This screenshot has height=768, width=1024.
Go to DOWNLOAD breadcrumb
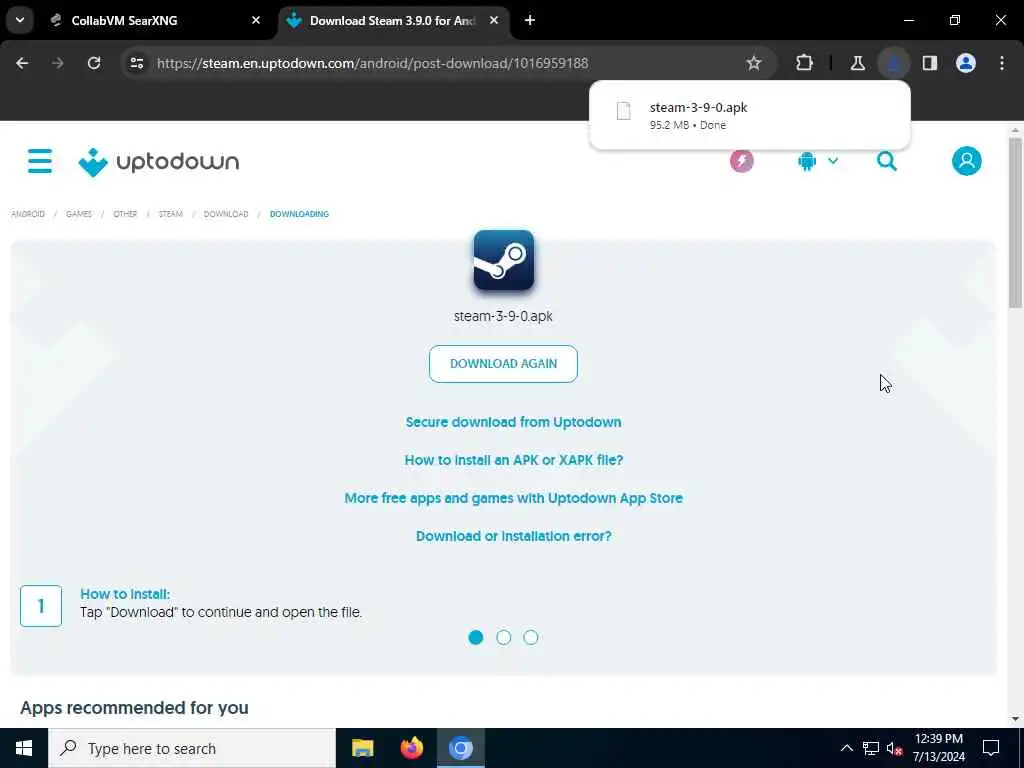click(226, 214)
